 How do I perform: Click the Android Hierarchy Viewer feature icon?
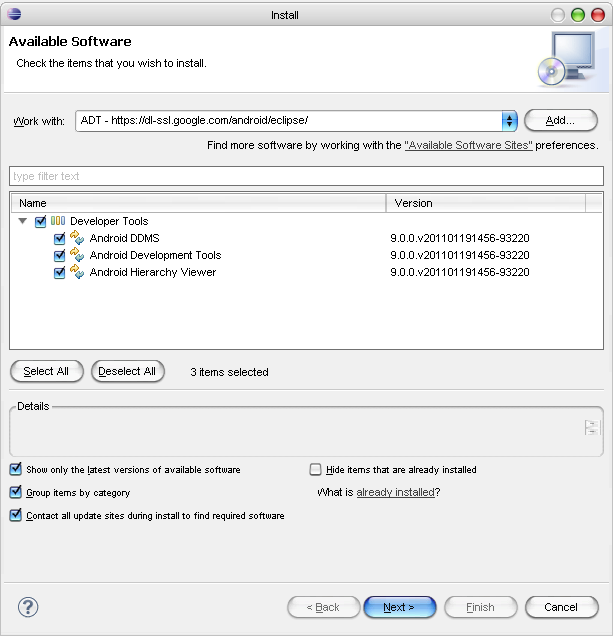(x=77, y=272)
